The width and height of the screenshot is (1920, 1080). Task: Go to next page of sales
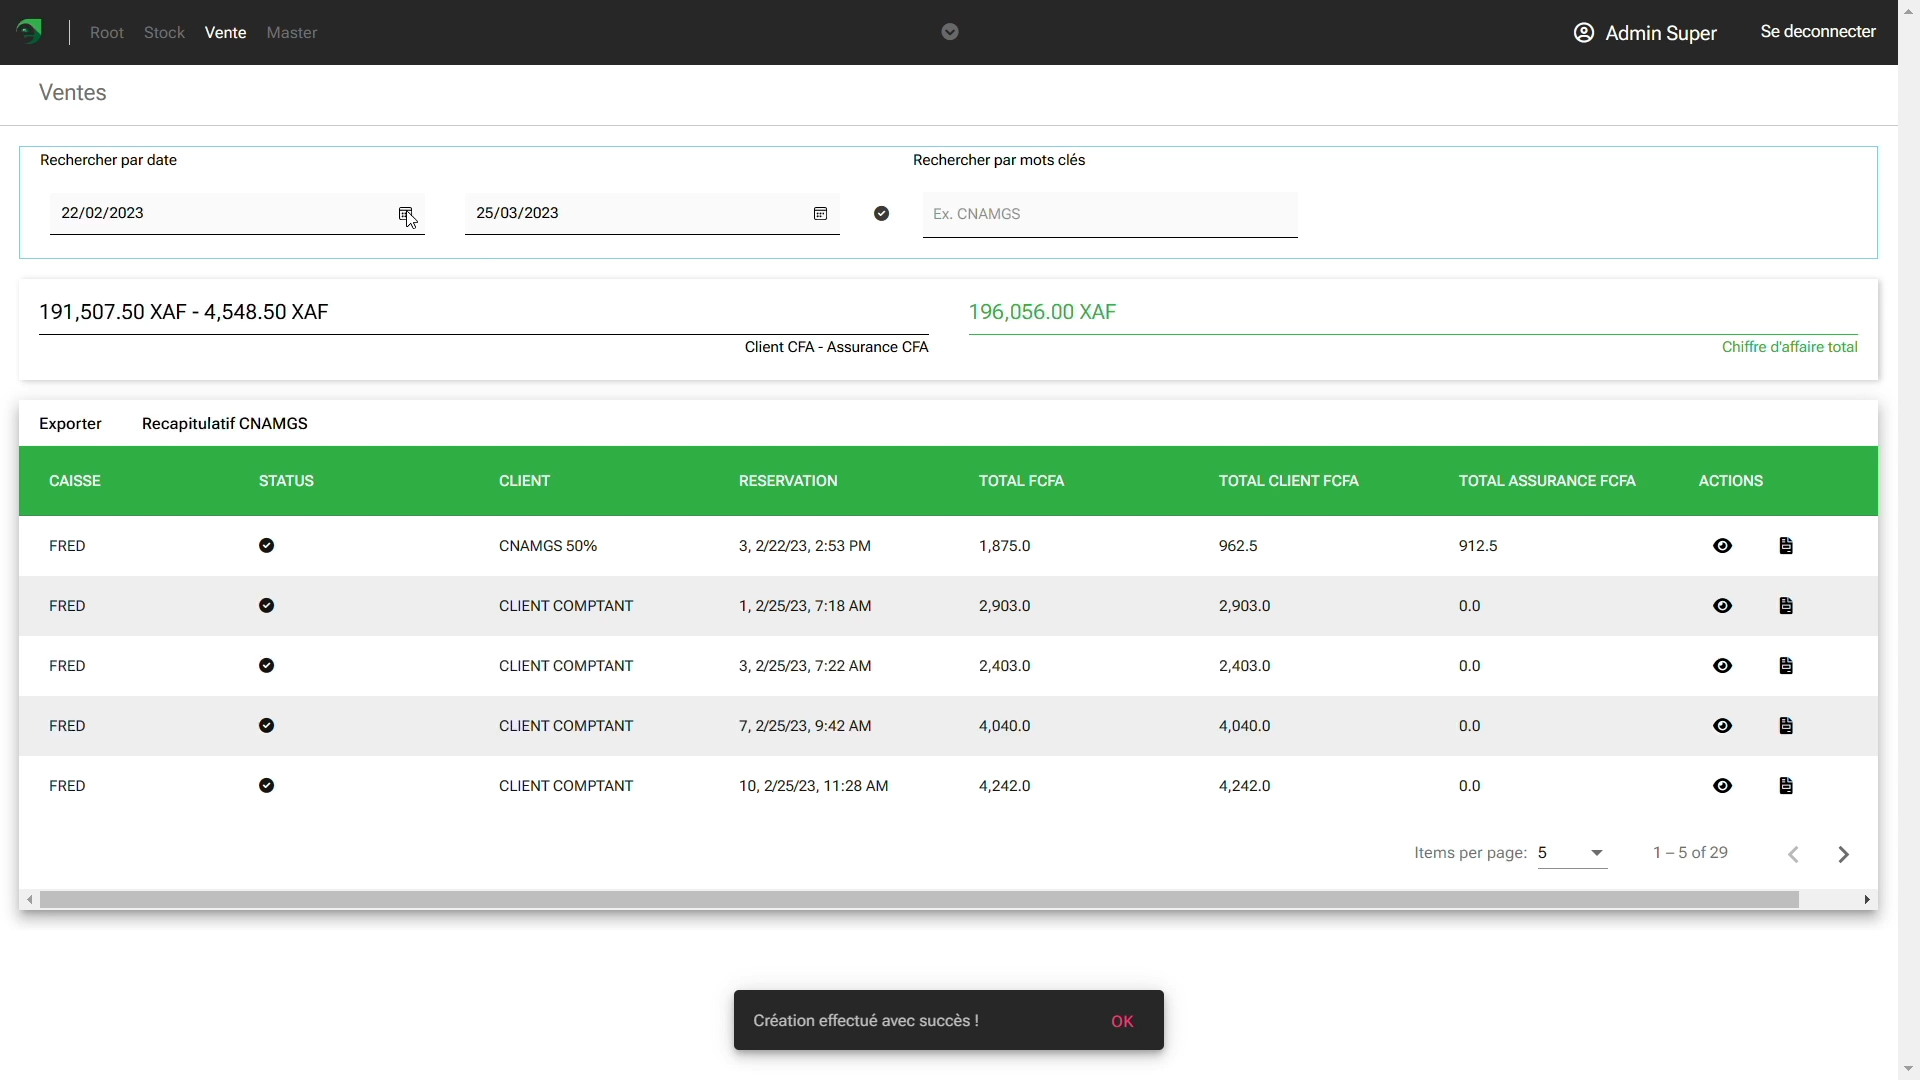tap(1843, 854)
